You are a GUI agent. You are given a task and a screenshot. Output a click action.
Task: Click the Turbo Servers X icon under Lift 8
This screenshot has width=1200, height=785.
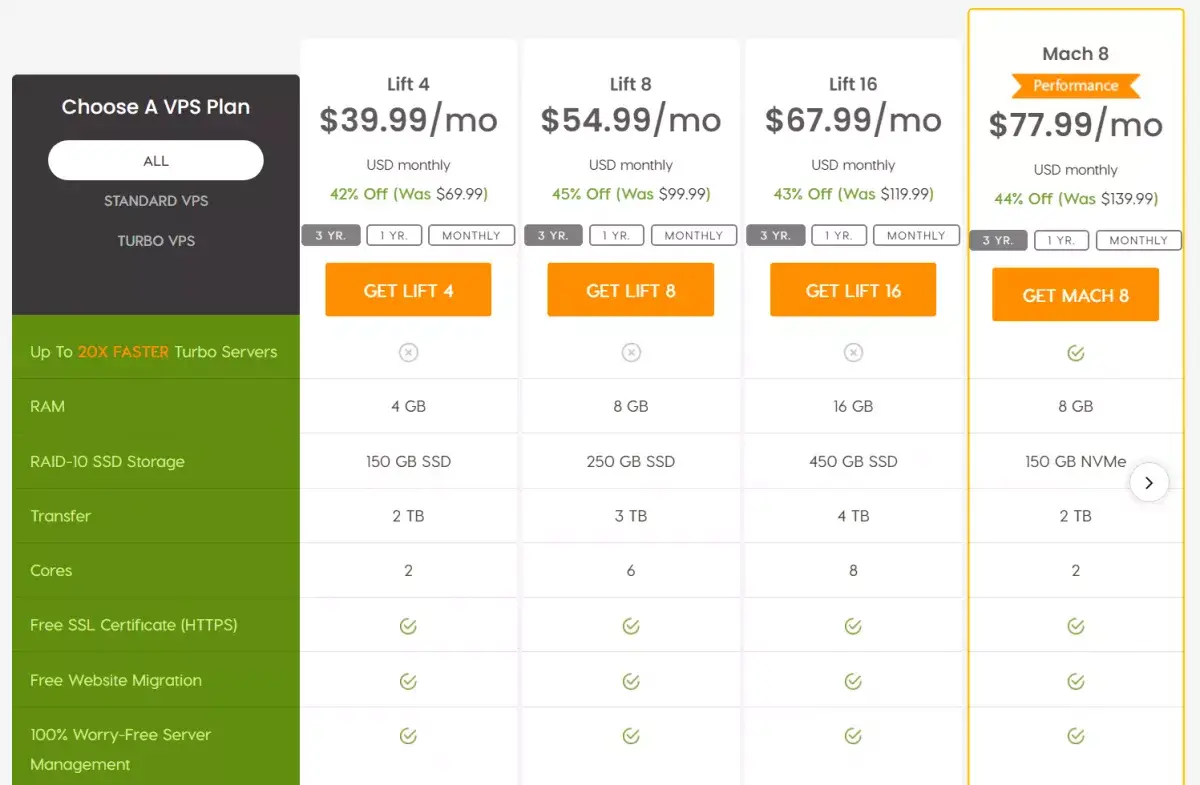[x=631, y=352]
